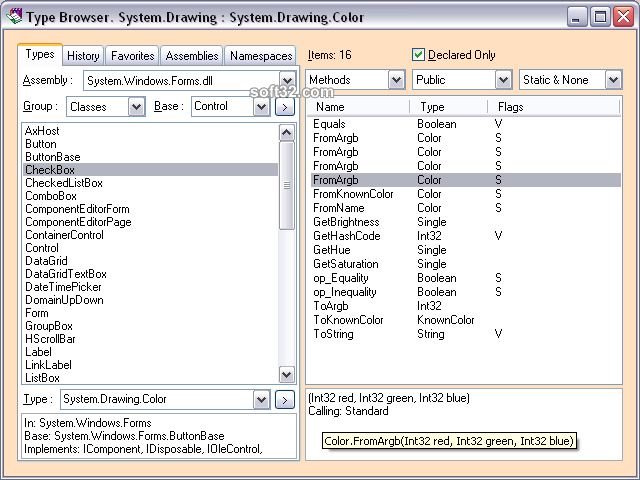Click the class list scroll down arrow

point(287,374)
